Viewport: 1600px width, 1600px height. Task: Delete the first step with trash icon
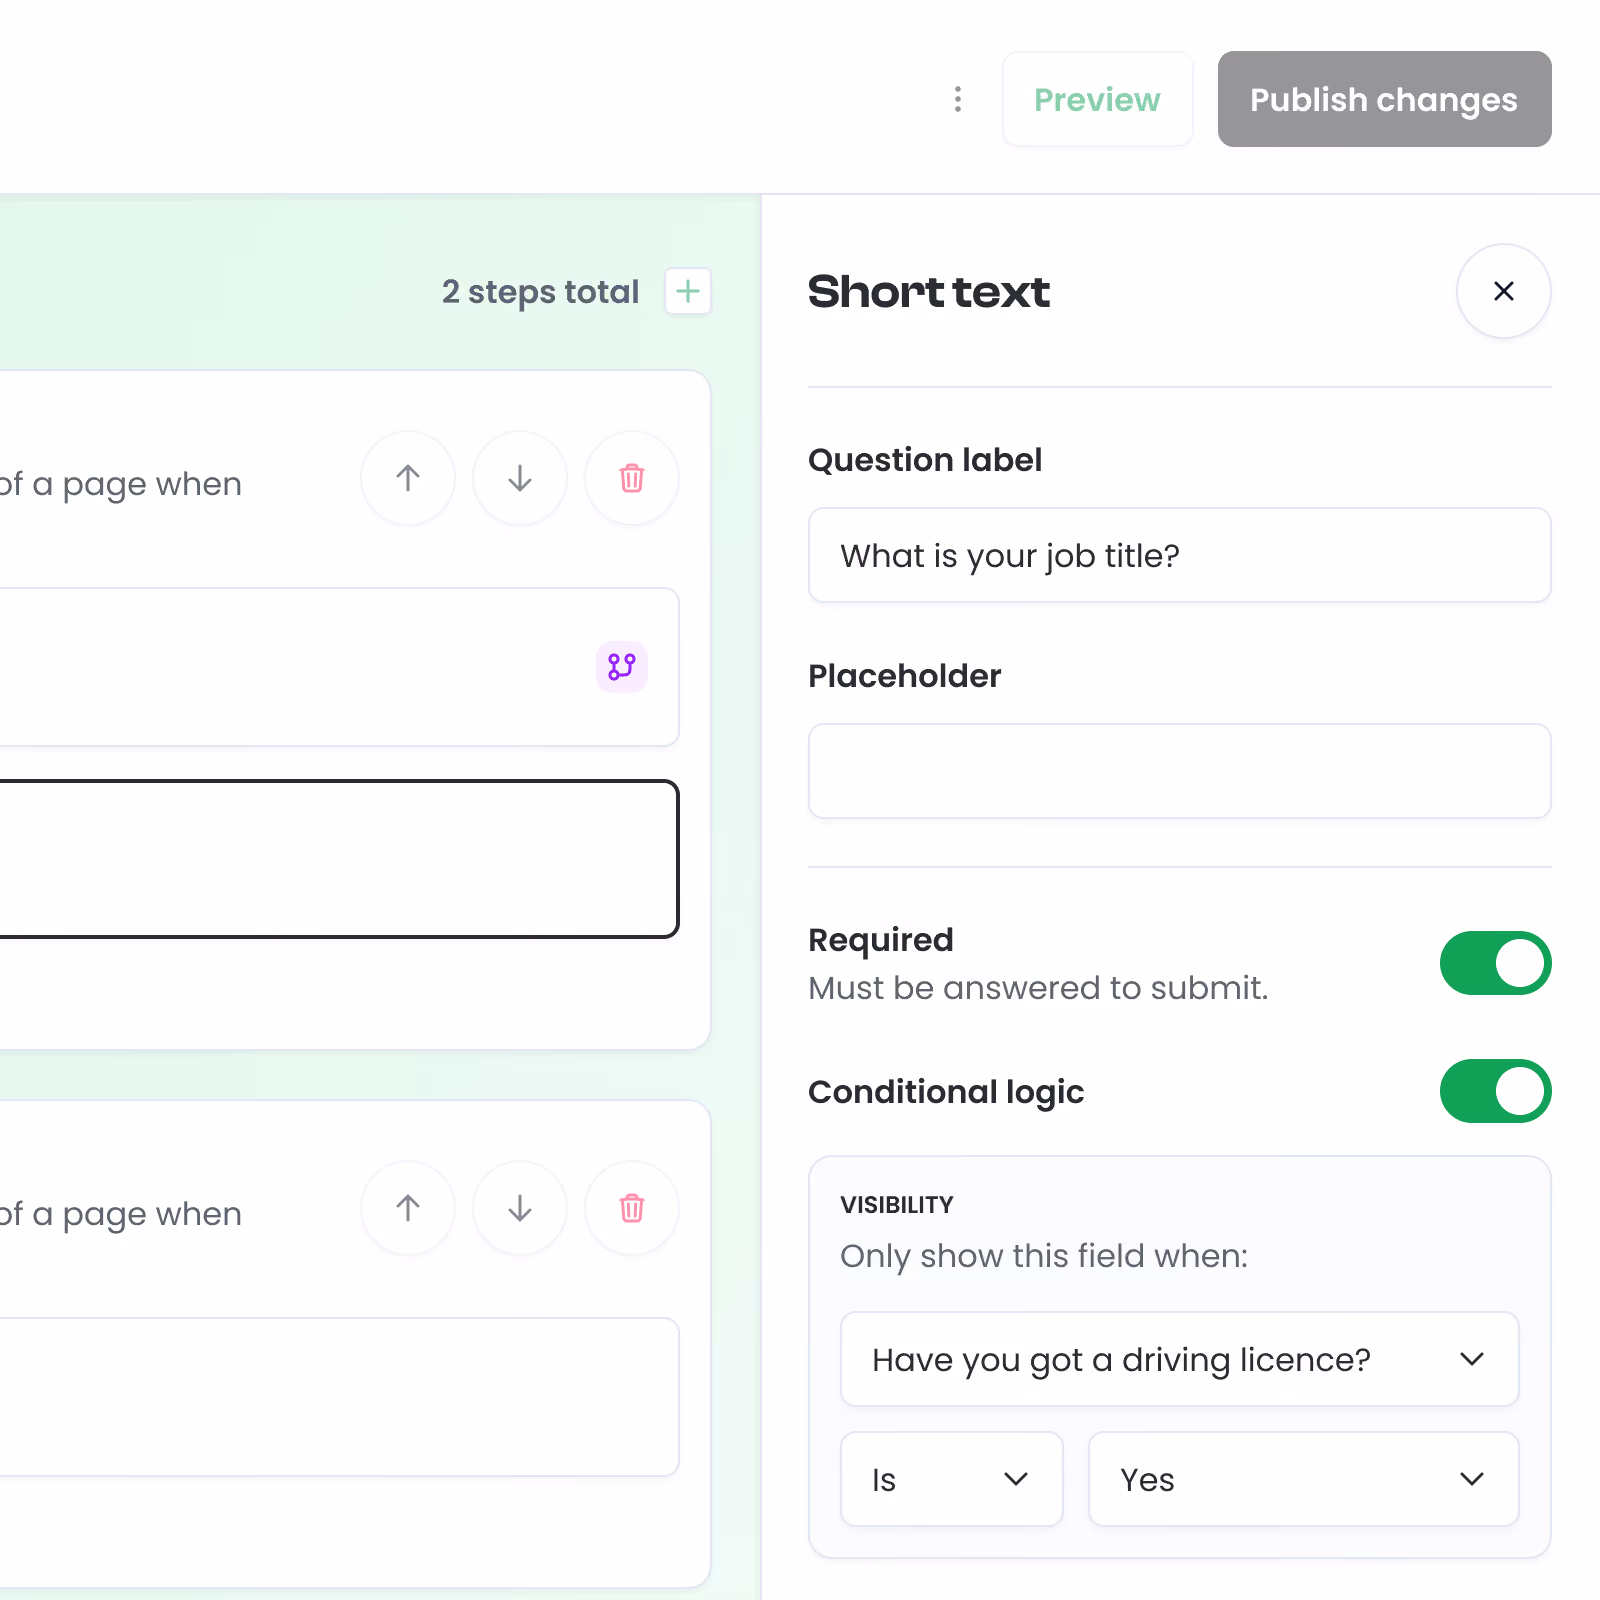632,478
